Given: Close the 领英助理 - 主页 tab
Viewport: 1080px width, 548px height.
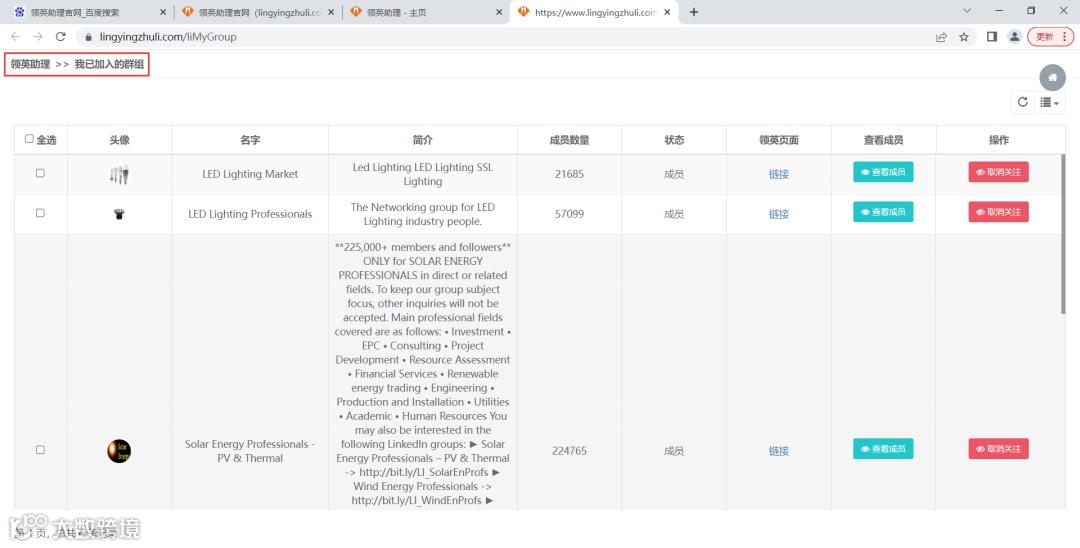Looking at the screenshot, I should (499, 12).
